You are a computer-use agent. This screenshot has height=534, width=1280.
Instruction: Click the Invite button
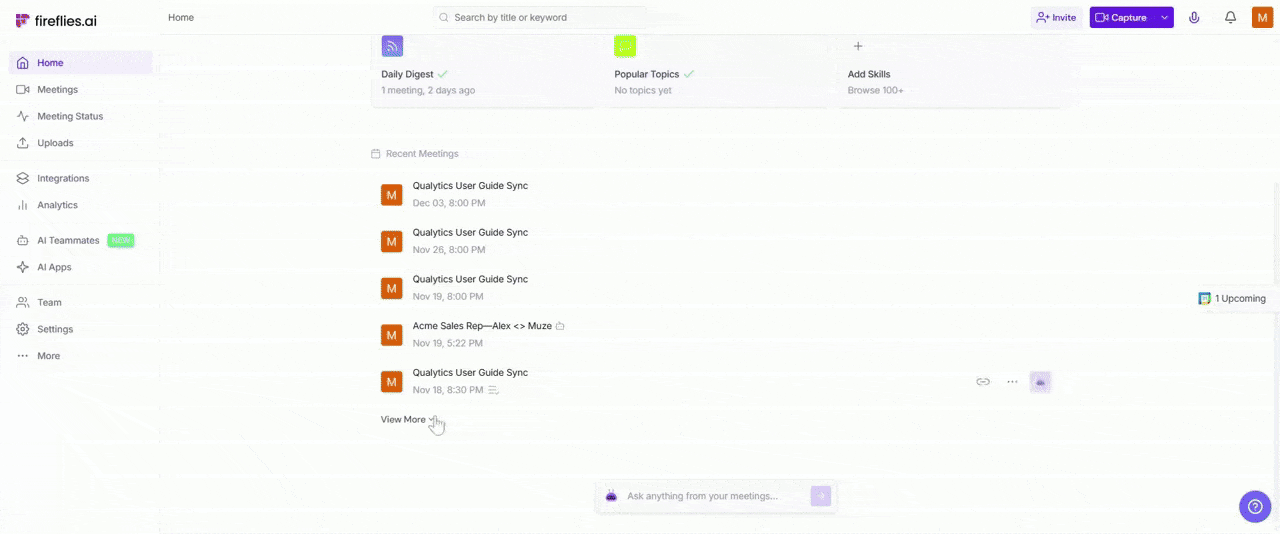1056,18
